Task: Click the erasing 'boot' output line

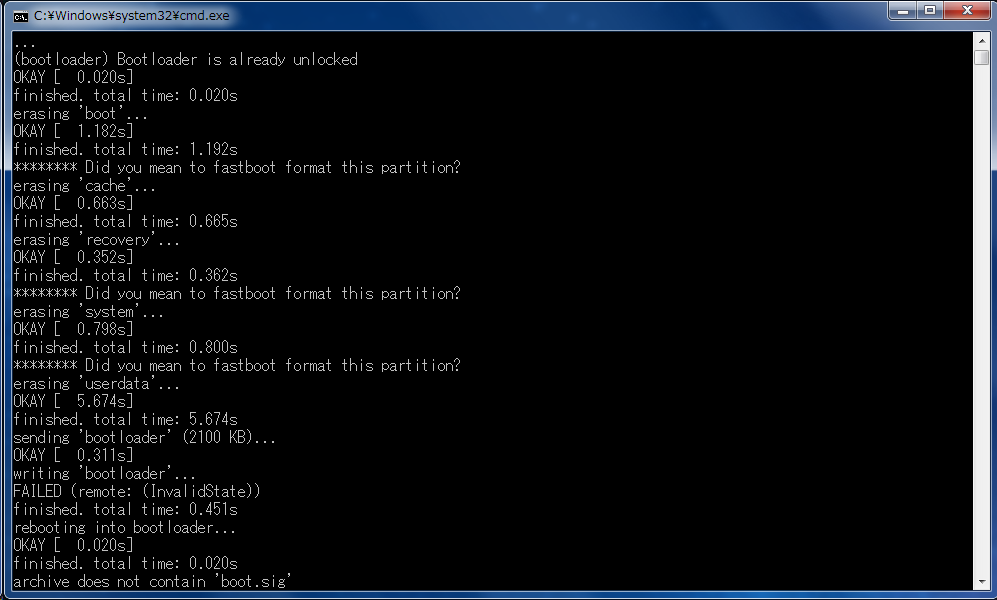Action: pos(80,114)
